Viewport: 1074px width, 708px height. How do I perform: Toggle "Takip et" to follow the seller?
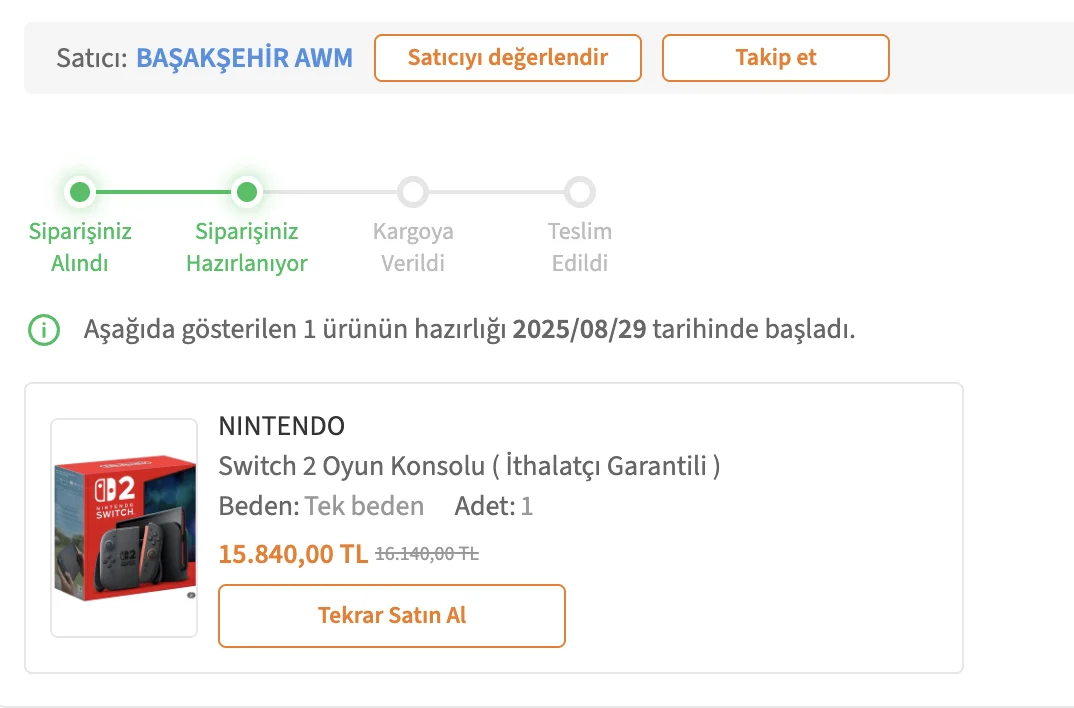tap(775, 58)
